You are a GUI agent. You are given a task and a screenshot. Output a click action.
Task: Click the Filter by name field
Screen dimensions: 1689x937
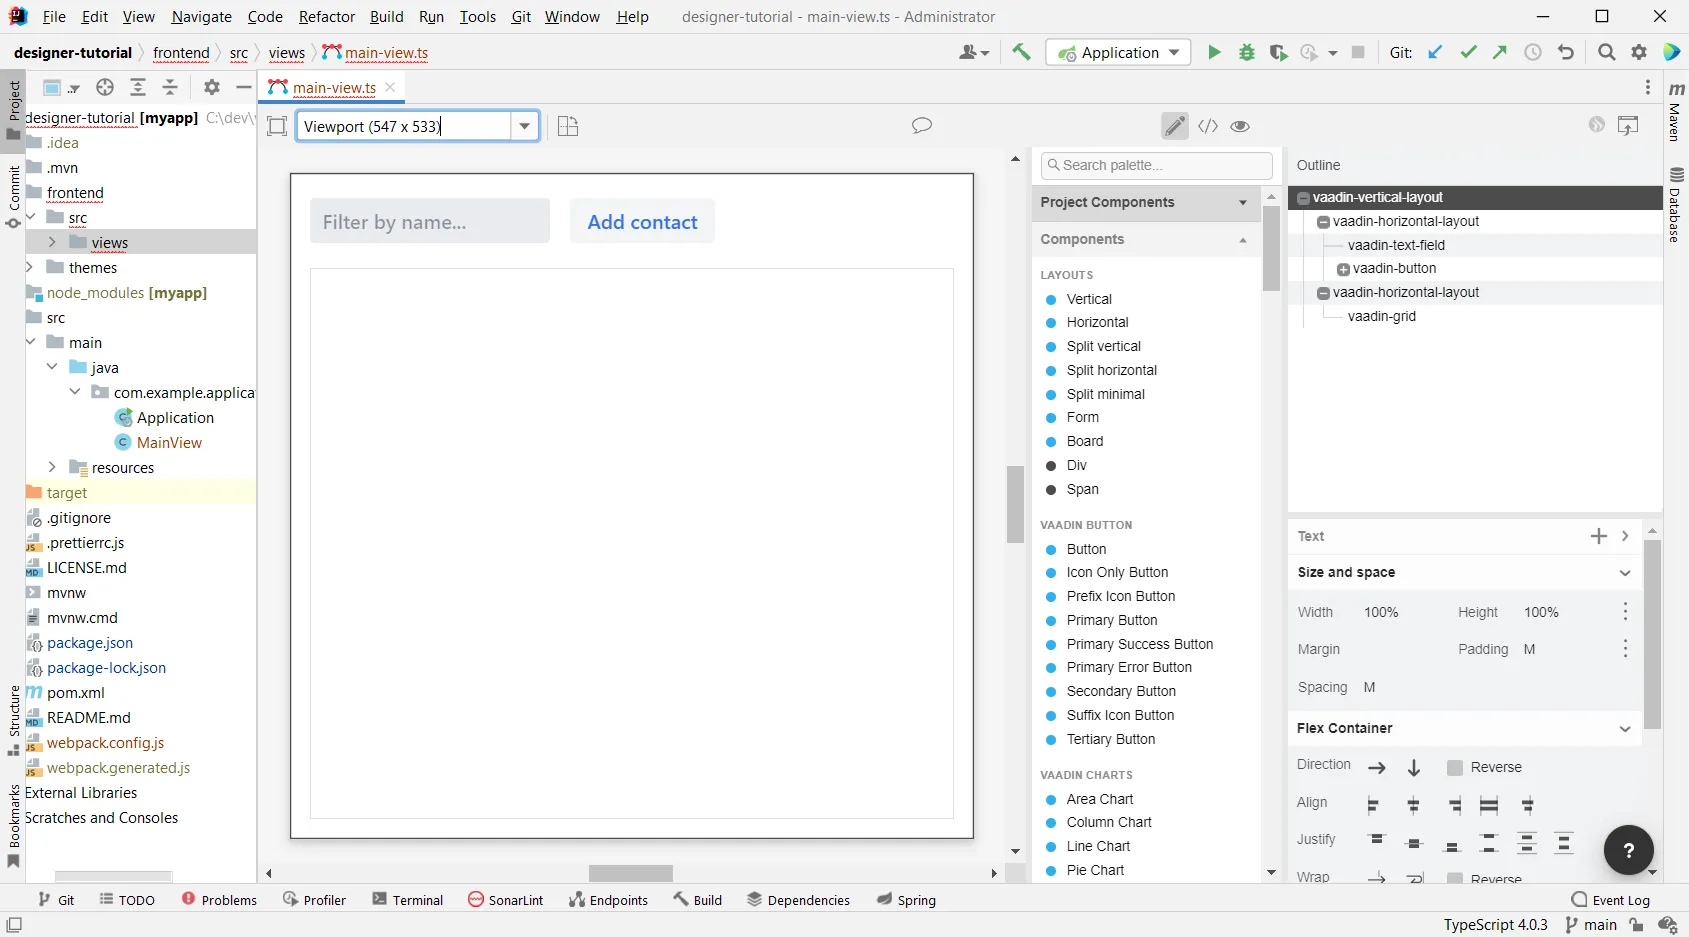430,221
